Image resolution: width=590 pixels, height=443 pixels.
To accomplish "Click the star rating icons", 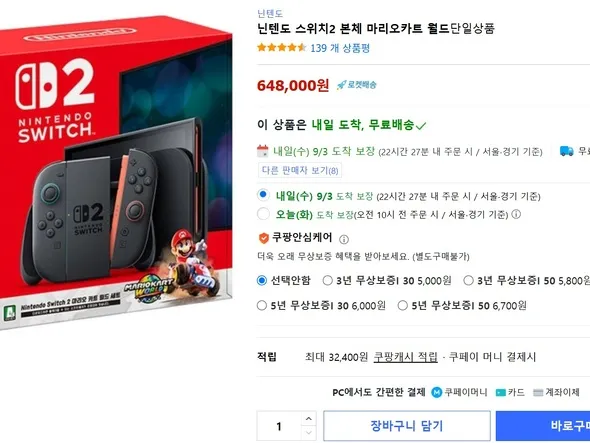I will pos(281,48).
